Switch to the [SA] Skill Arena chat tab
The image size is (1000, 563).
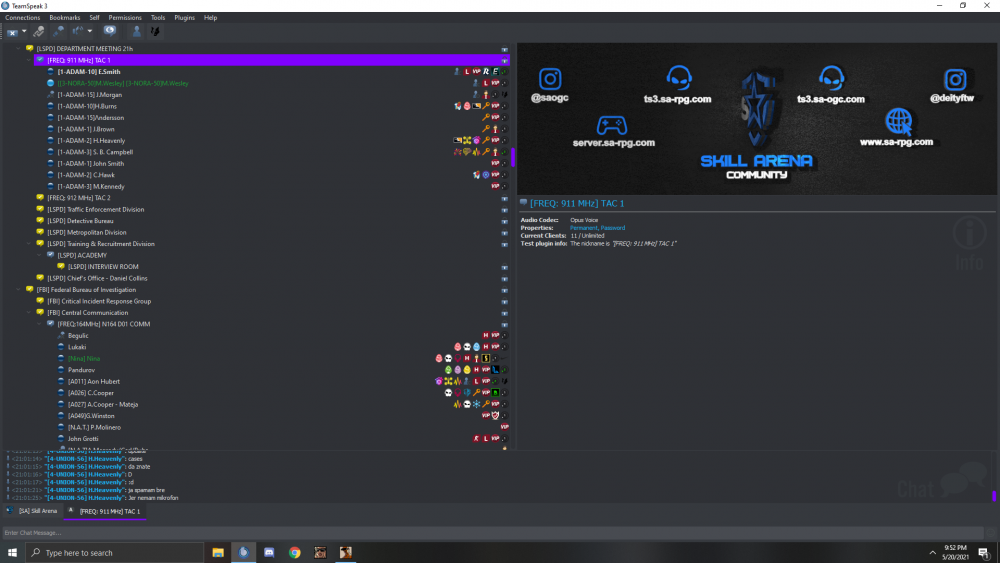(33, 511)
